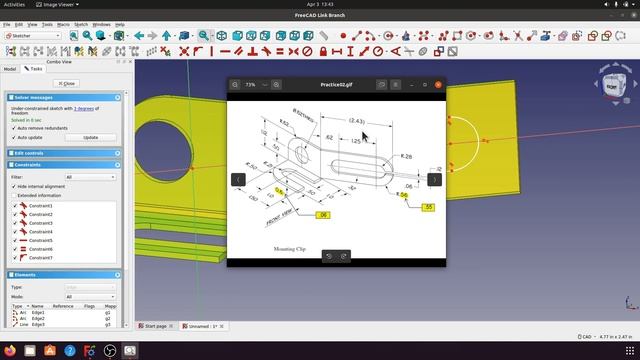Apply parallel constraint
This screenshot has height=360, width=640.
[238, 52]
